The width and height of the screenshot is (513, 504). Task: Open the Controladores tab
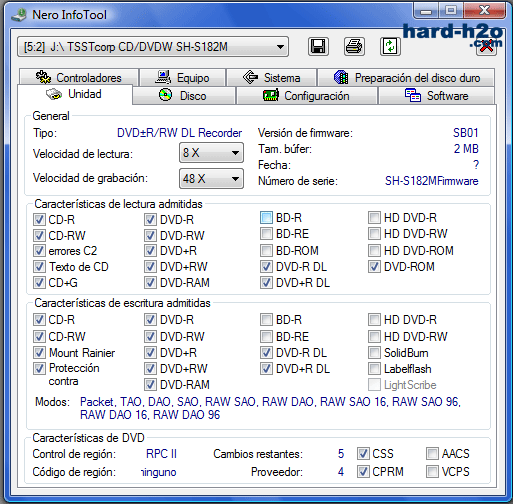coord(79,77)
